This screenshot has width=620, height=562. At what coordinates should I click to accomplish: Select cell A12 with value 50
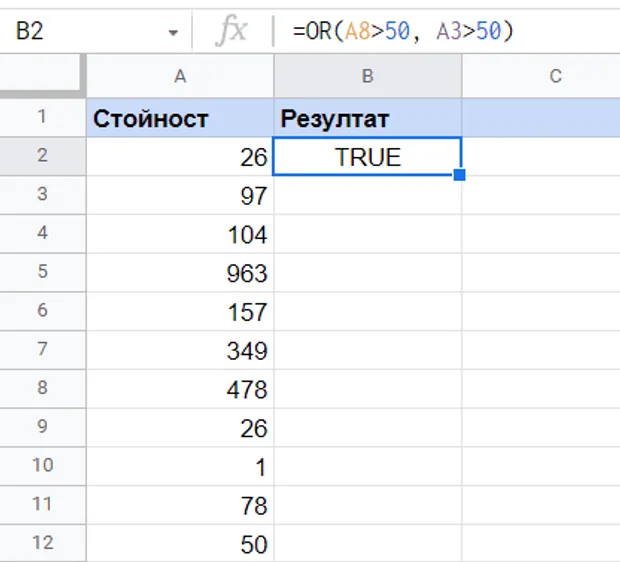[180, 543]
